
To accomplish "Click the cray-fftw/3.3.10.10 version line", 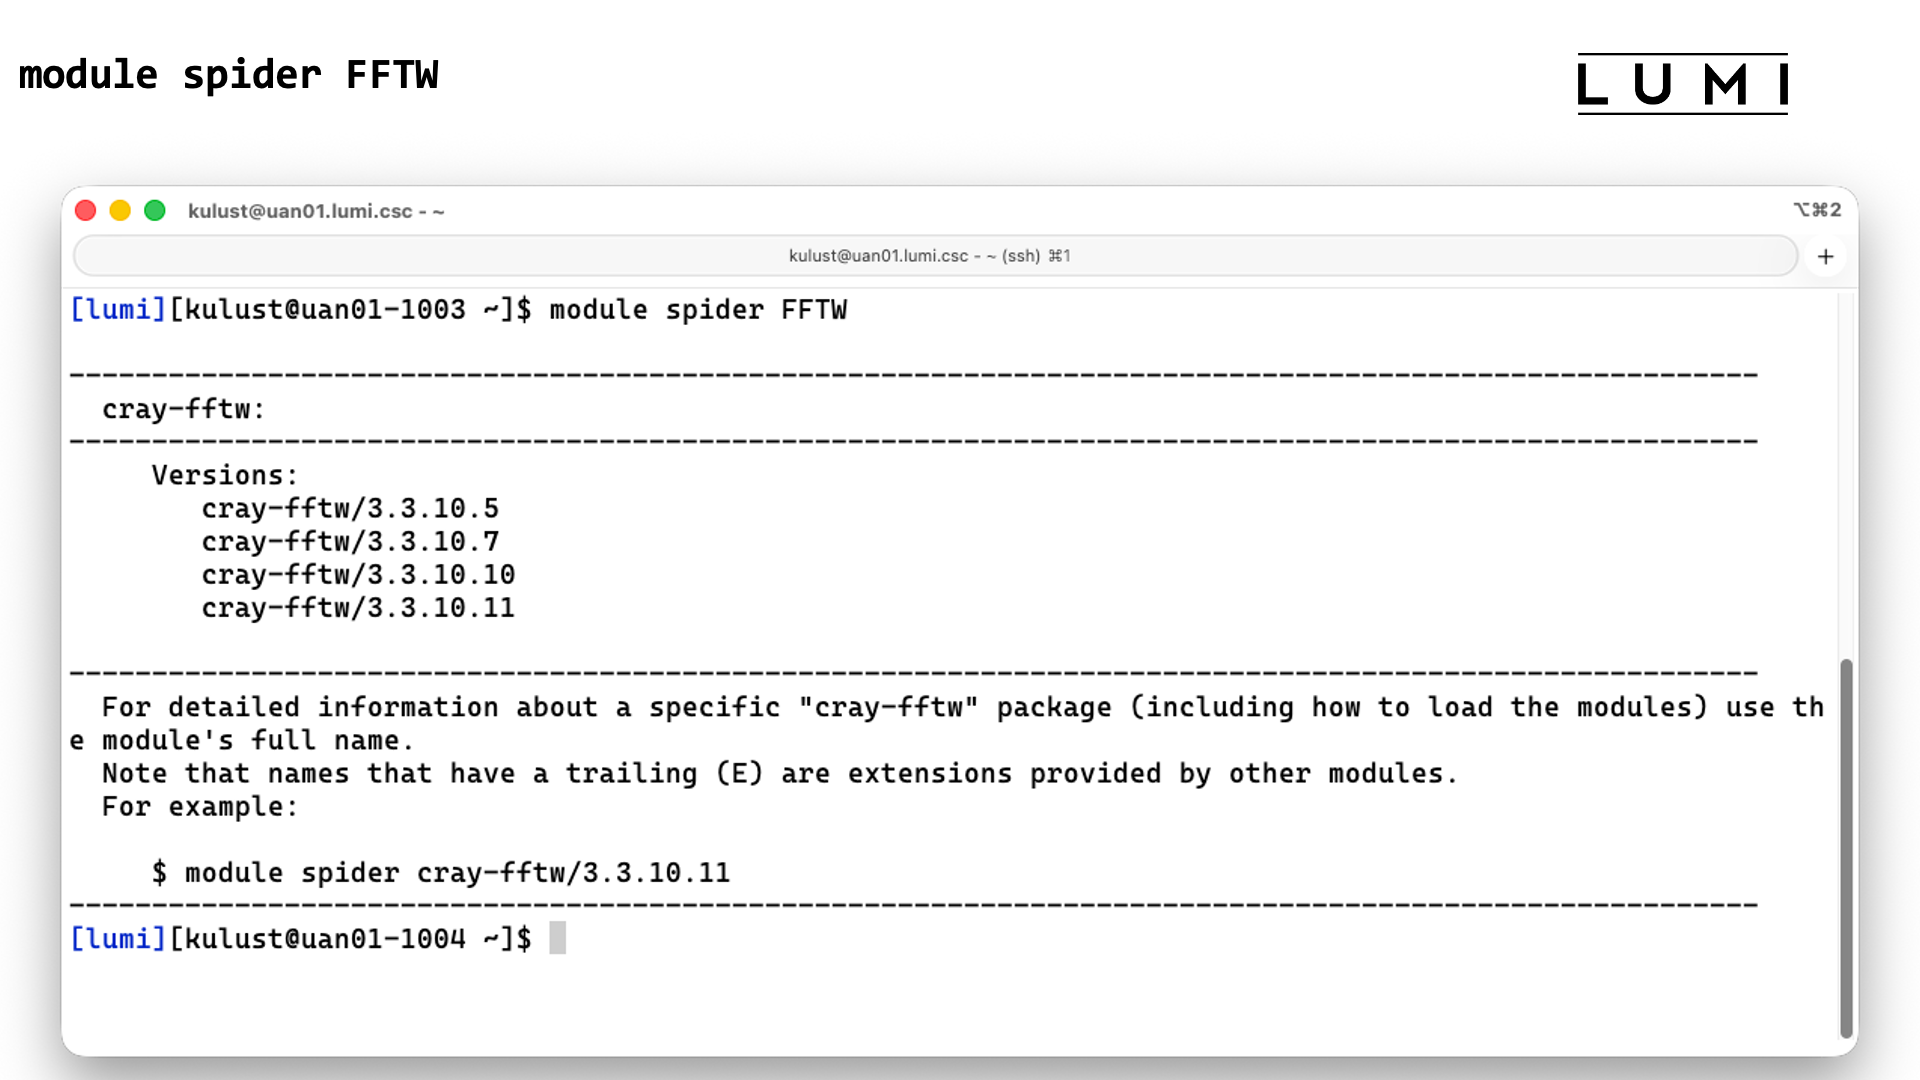I will click(358, 575).
